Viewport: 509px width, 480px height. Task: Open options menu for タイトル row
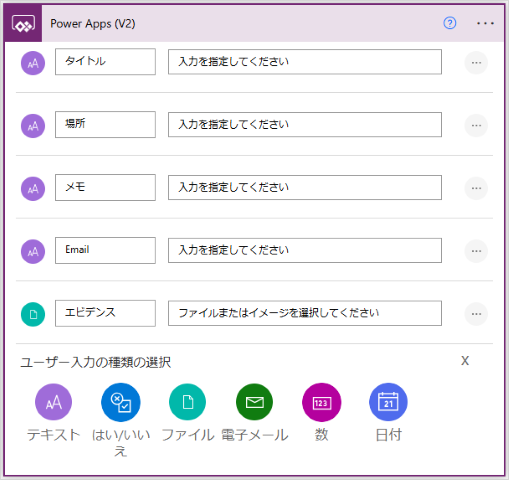(x=476, y=63)
